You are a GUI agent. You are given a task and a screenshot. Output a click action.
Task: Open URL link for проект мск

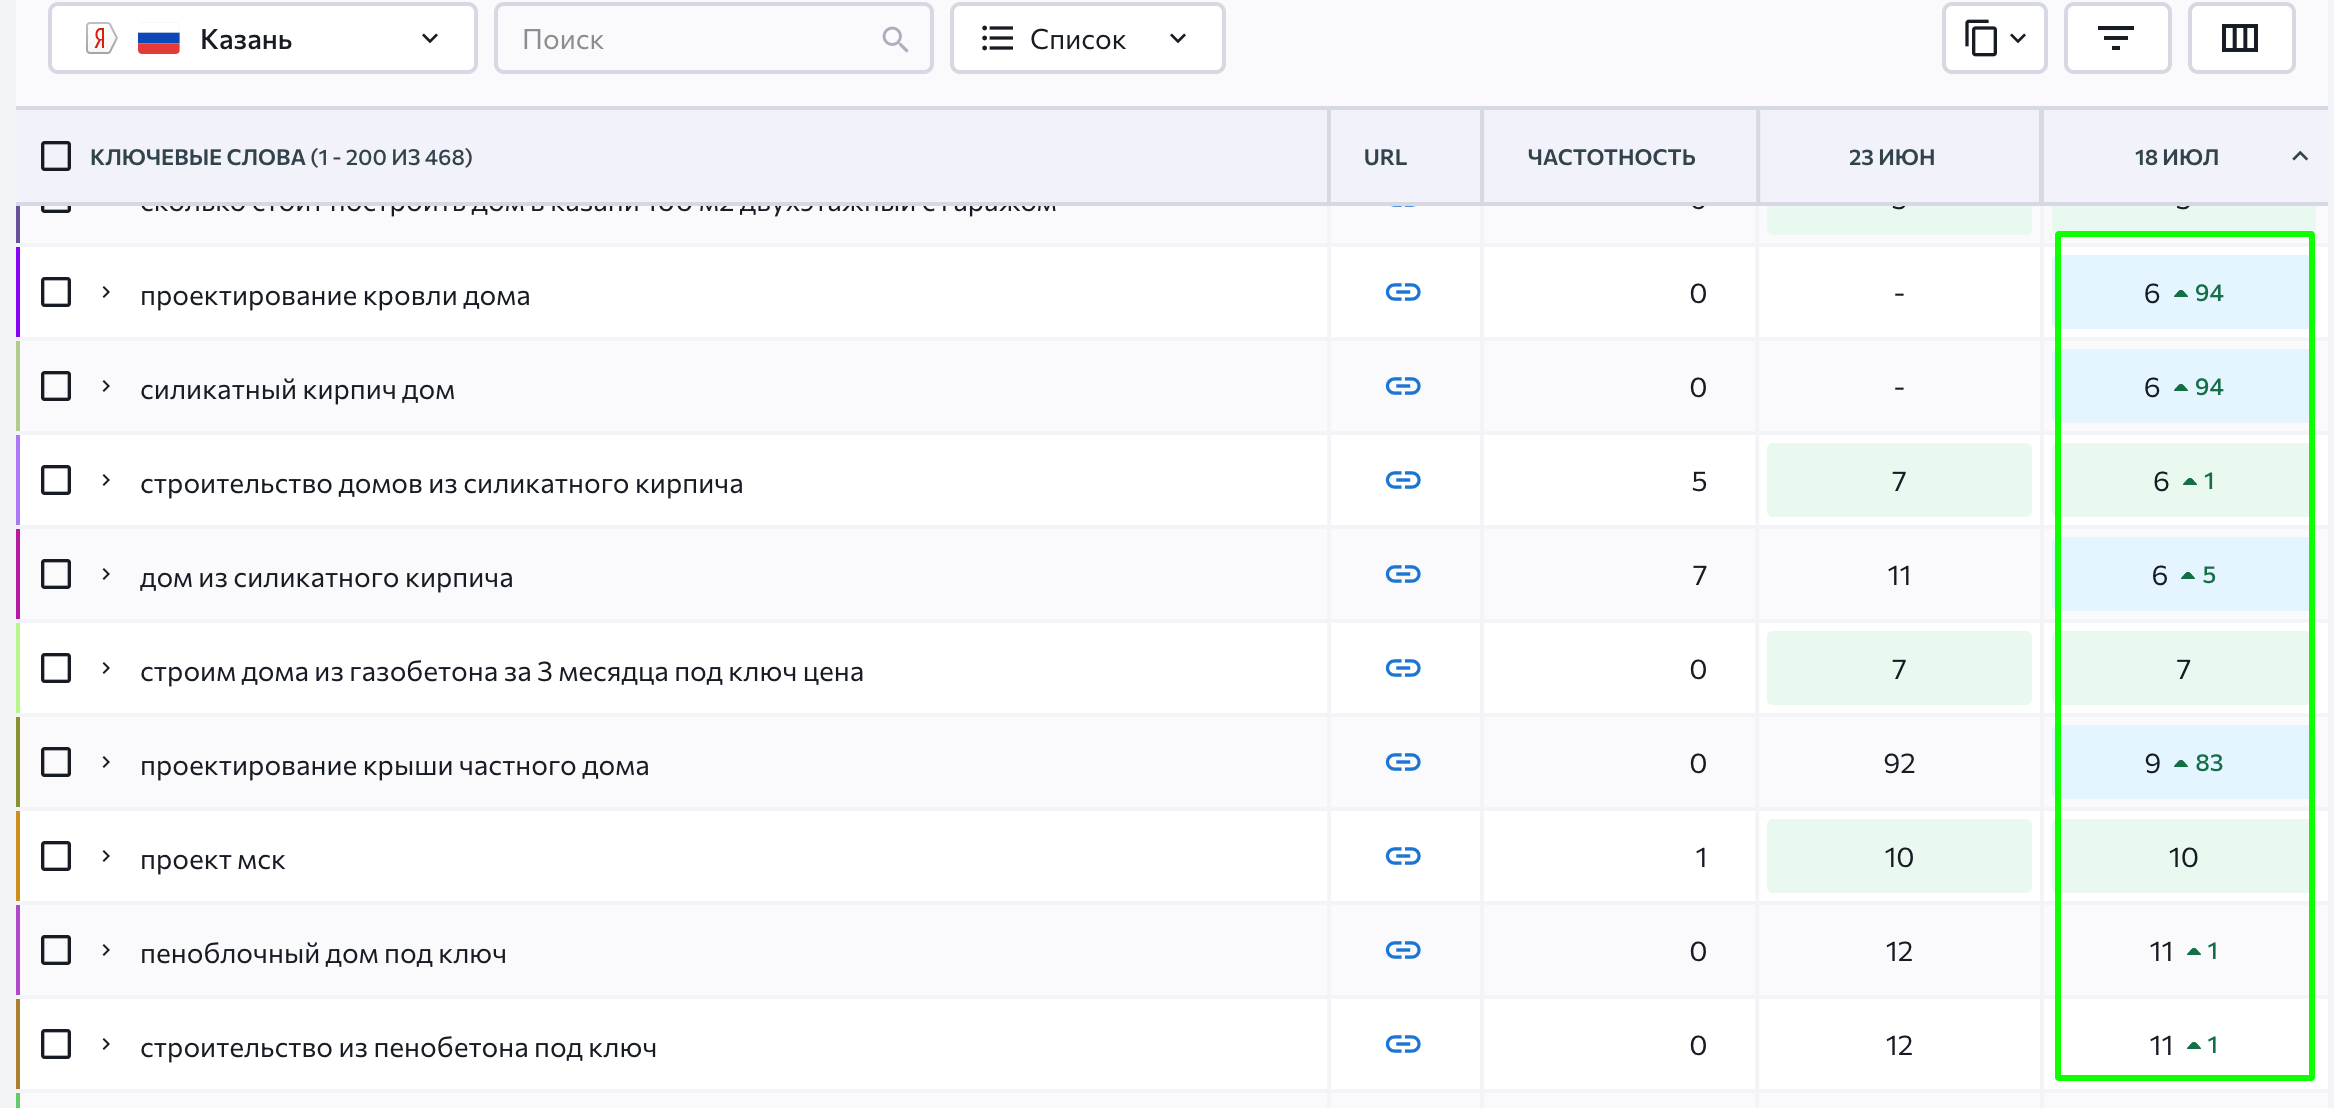click(1403, 856)
